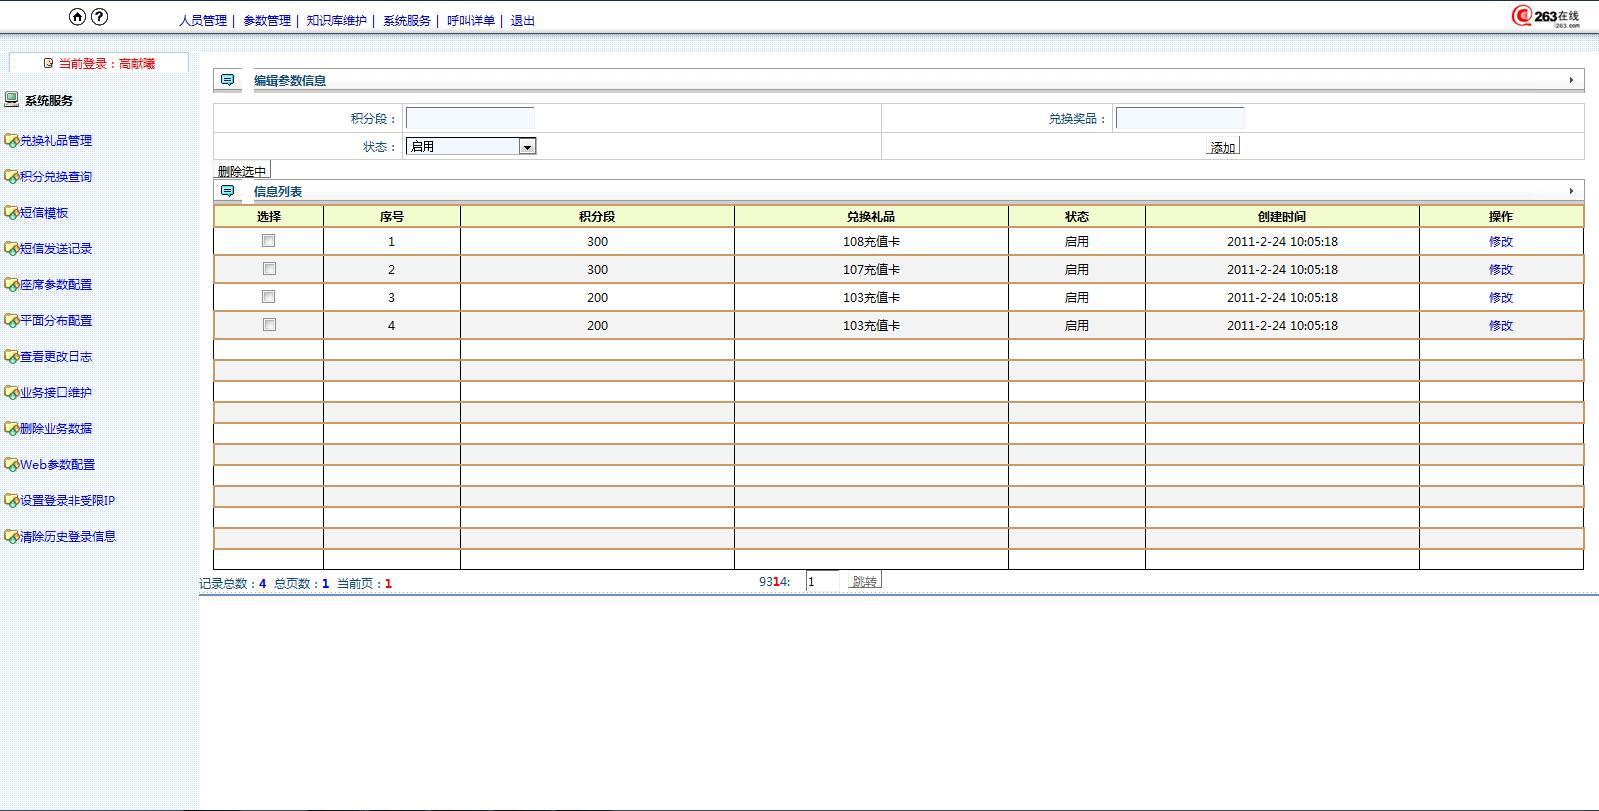The image size is (1599, 811).
Task: Click the icon next to 短信模板
Action: click(x=11, y=213)
